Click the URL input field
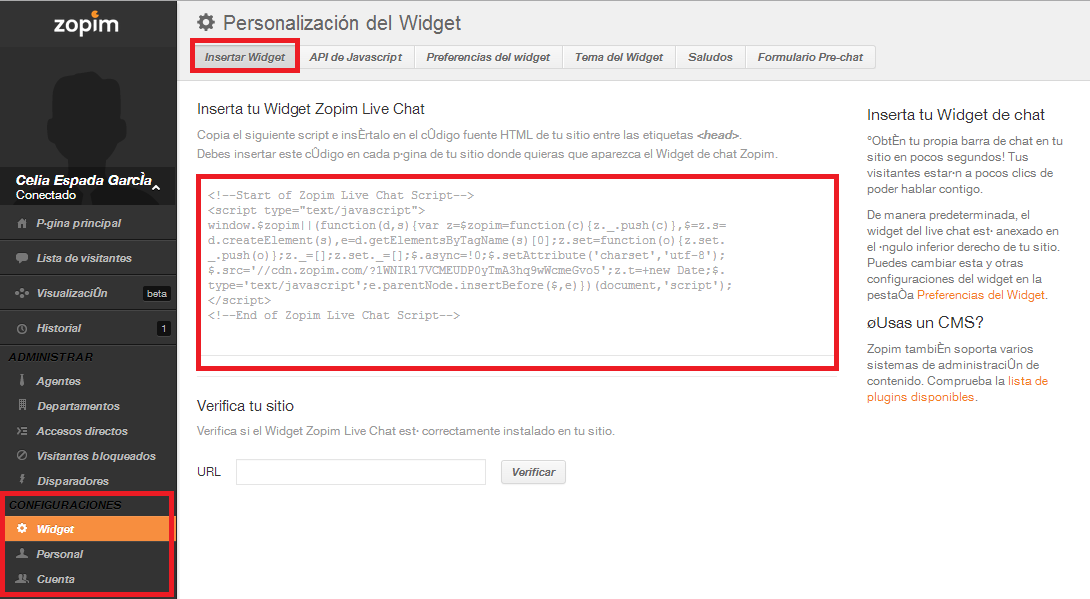The width and height of the screenshot is (1090, 599). tap(361, 472)
